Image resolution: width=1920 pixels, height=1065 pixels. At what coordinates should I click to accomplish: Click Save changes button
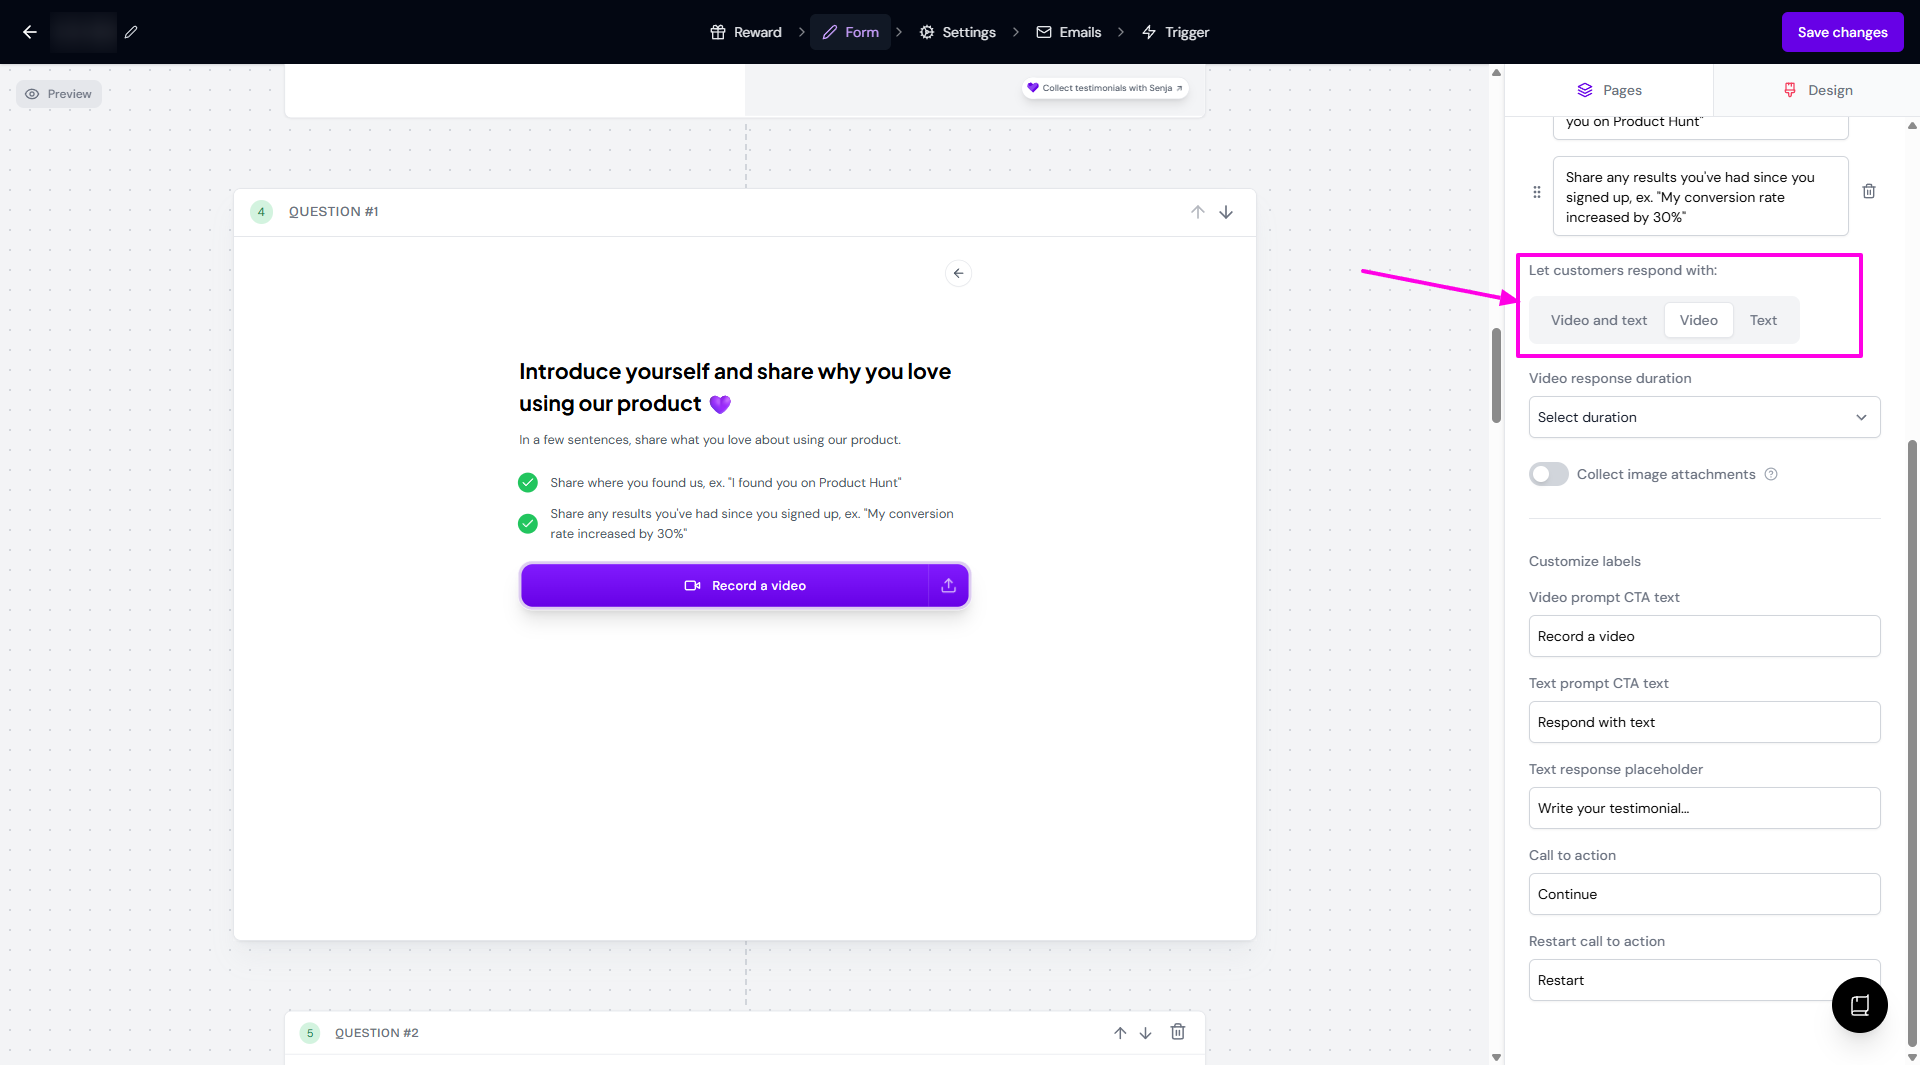pos(1842,32)
